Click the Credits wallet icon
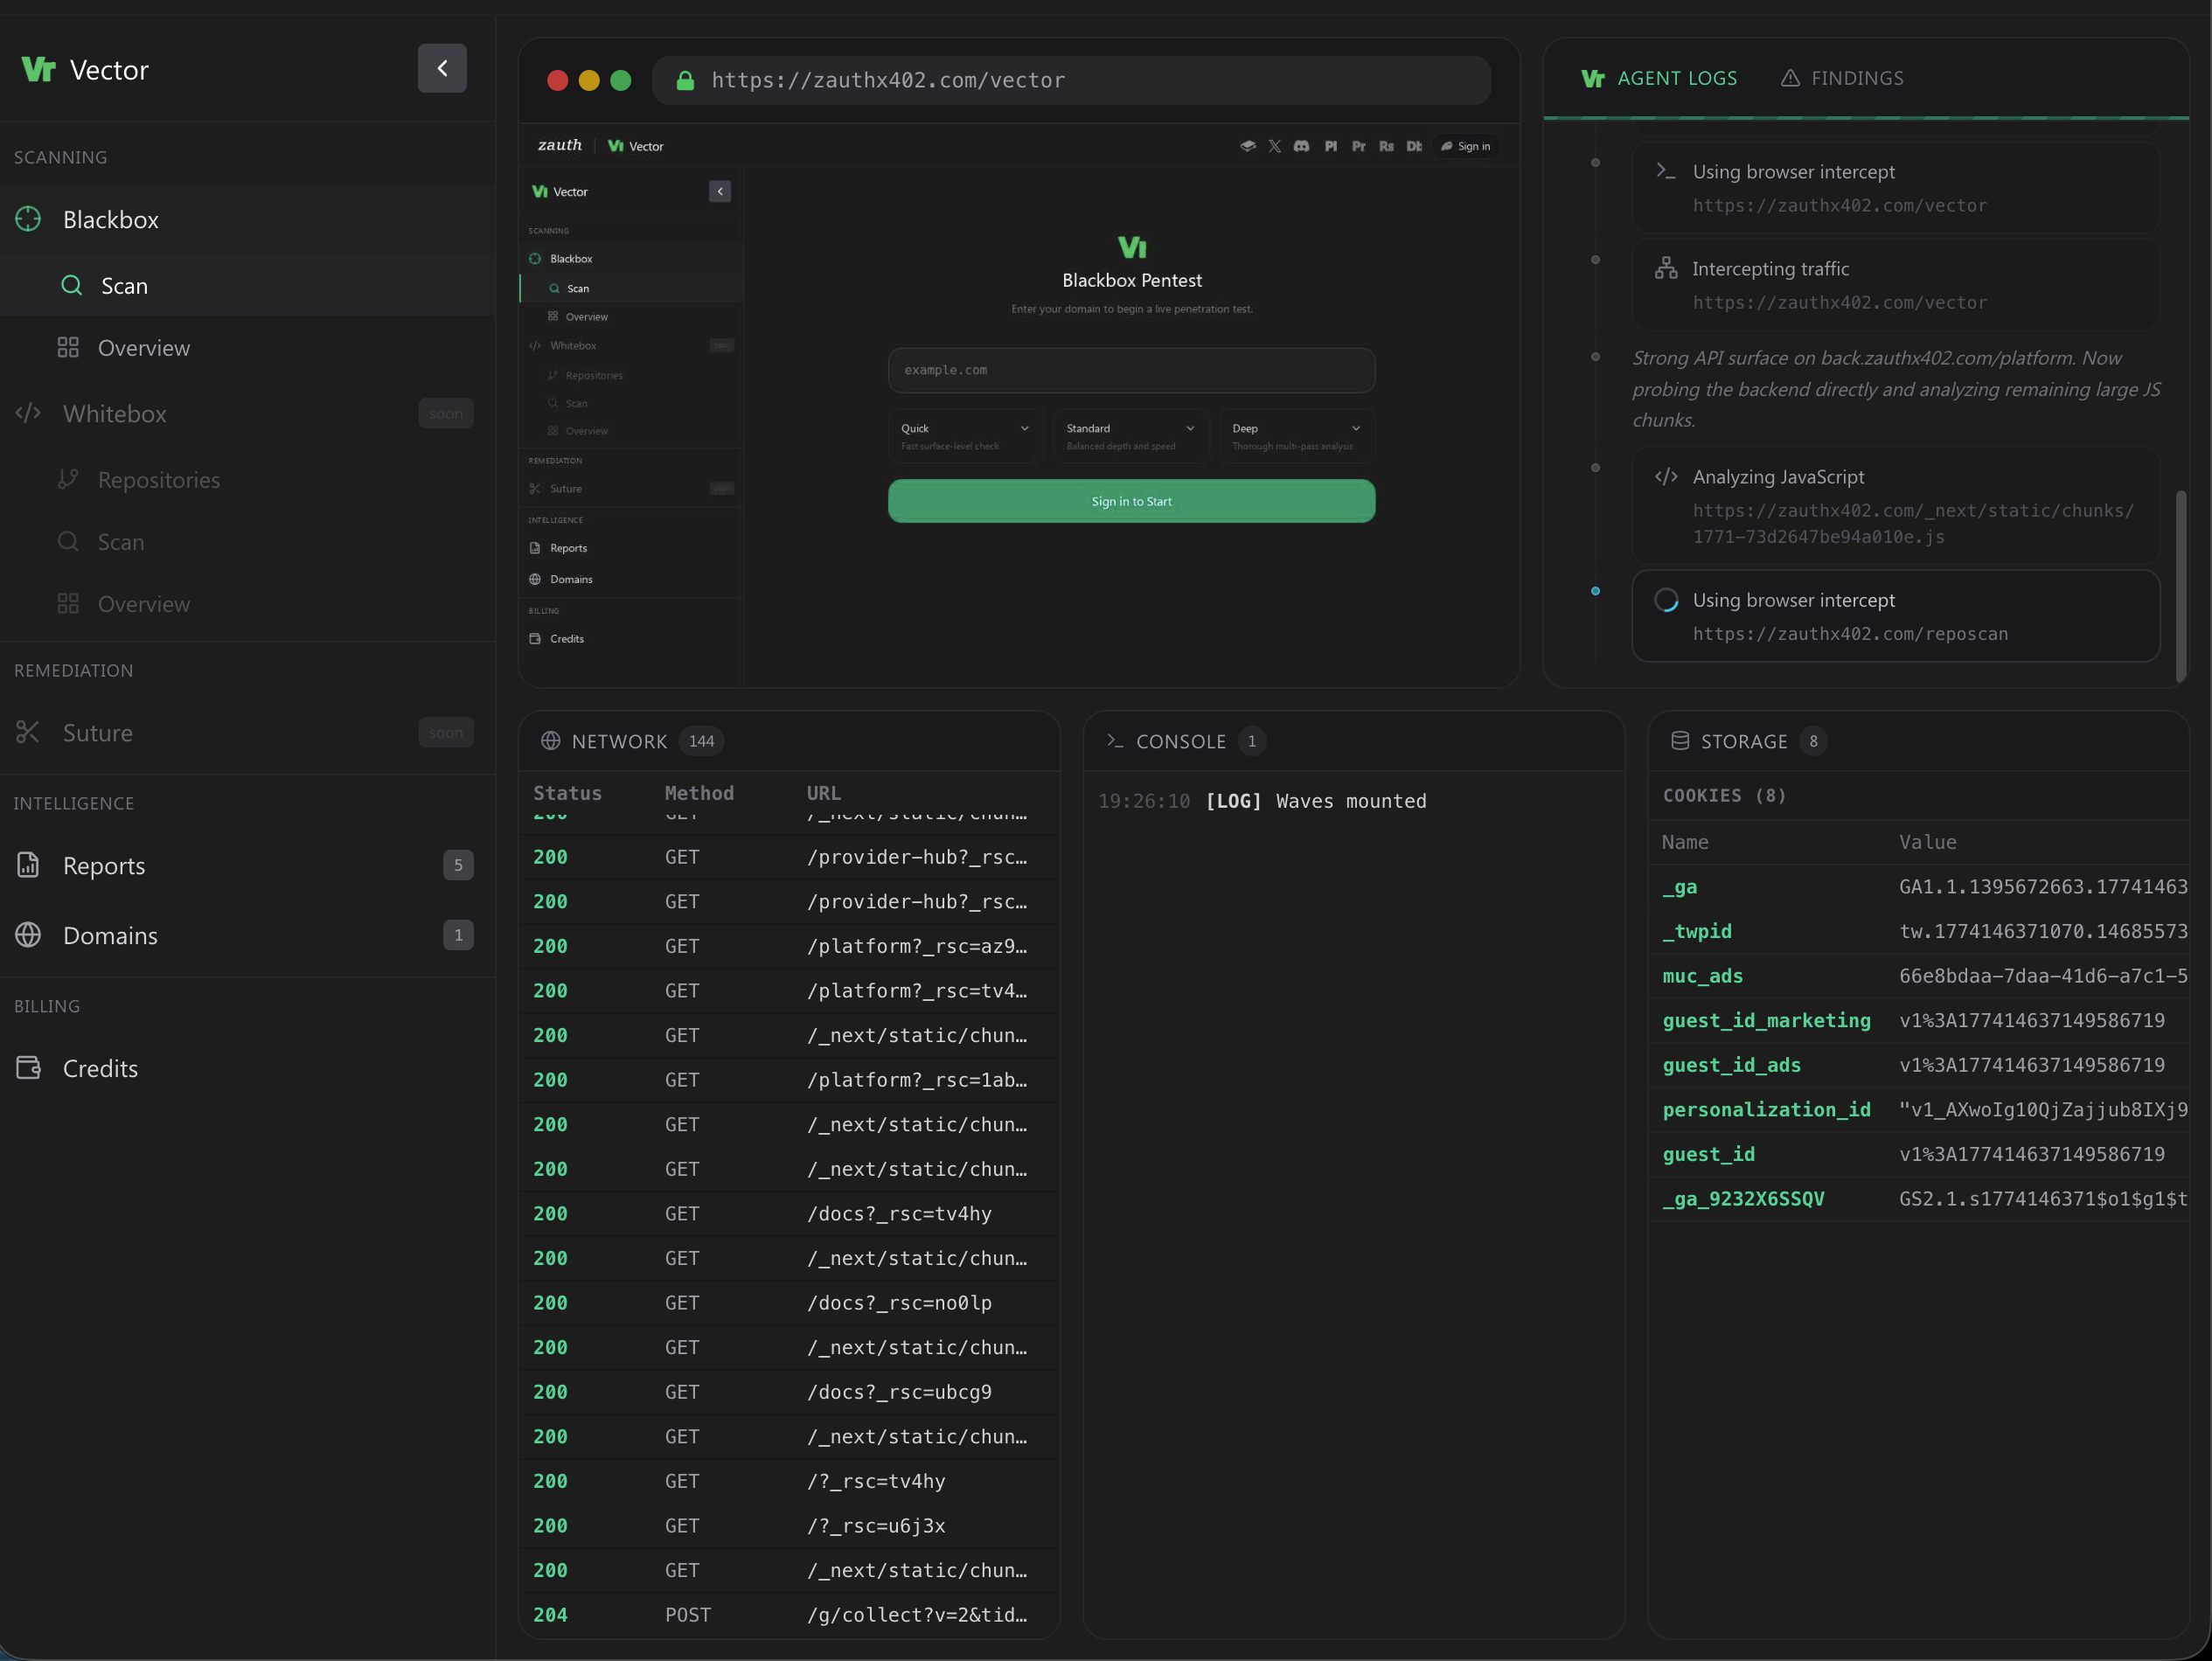This screenshot has height=1661, width=2212. tap(28, 1068)
